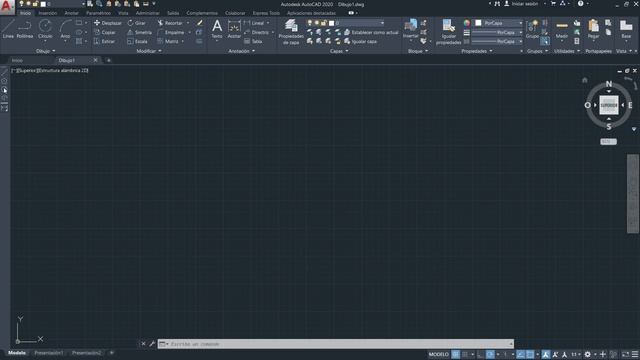
Task: Switch to the Presentación1 layout tab
Action: (49, 353)
